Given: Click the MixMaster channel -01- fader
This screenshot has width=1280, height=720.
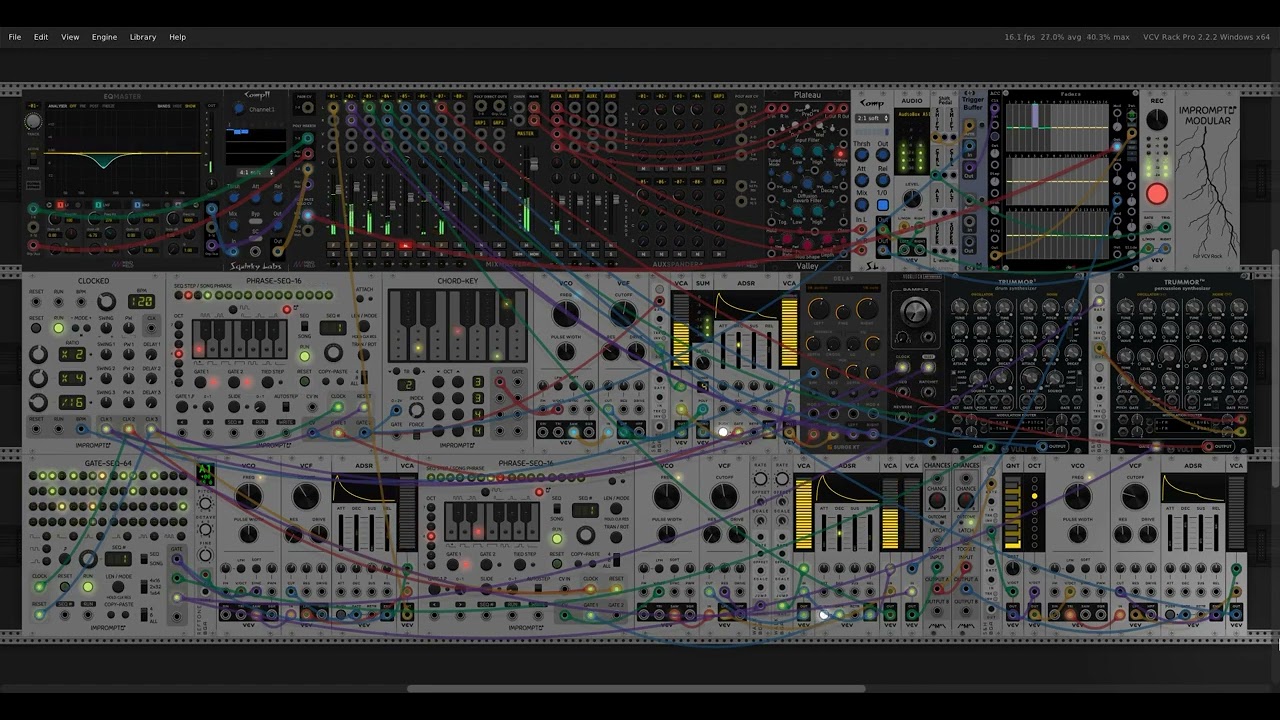Looking at the screenshot, I should (338, 189).
